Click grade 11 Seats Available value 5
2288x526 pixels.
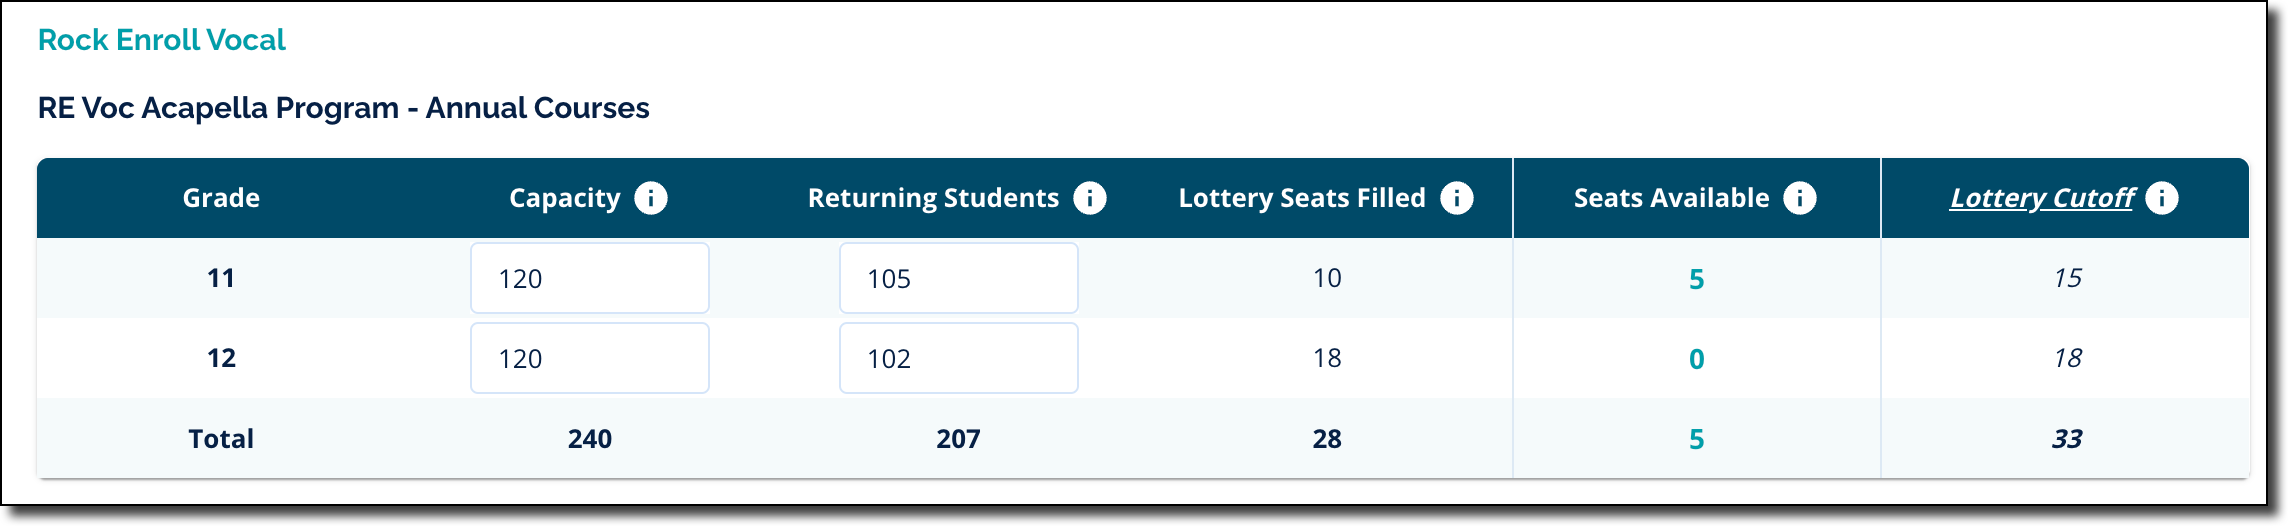coord(1697,279)
